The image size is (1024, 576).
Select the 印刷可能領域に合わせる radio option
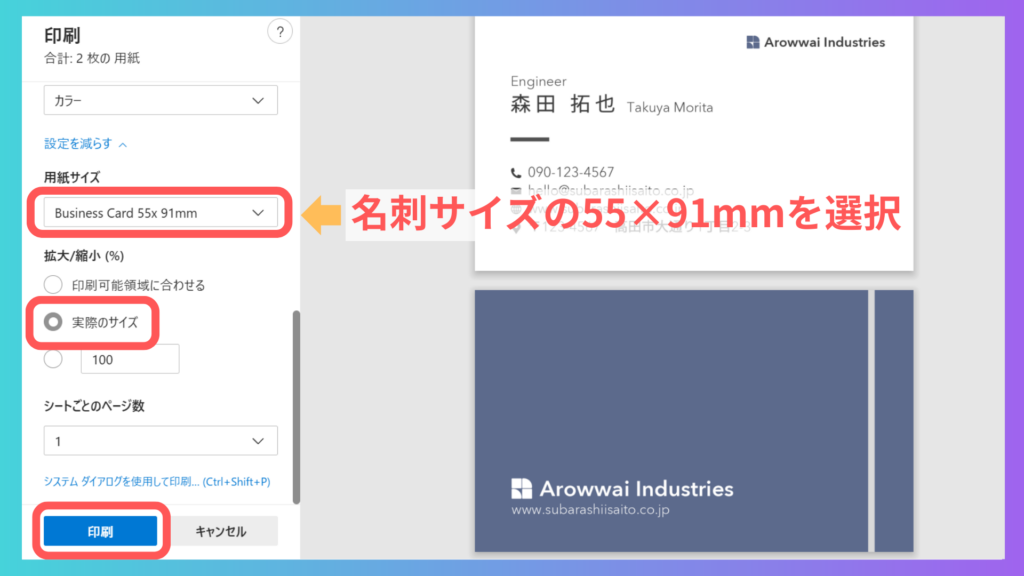click(53, 285)
